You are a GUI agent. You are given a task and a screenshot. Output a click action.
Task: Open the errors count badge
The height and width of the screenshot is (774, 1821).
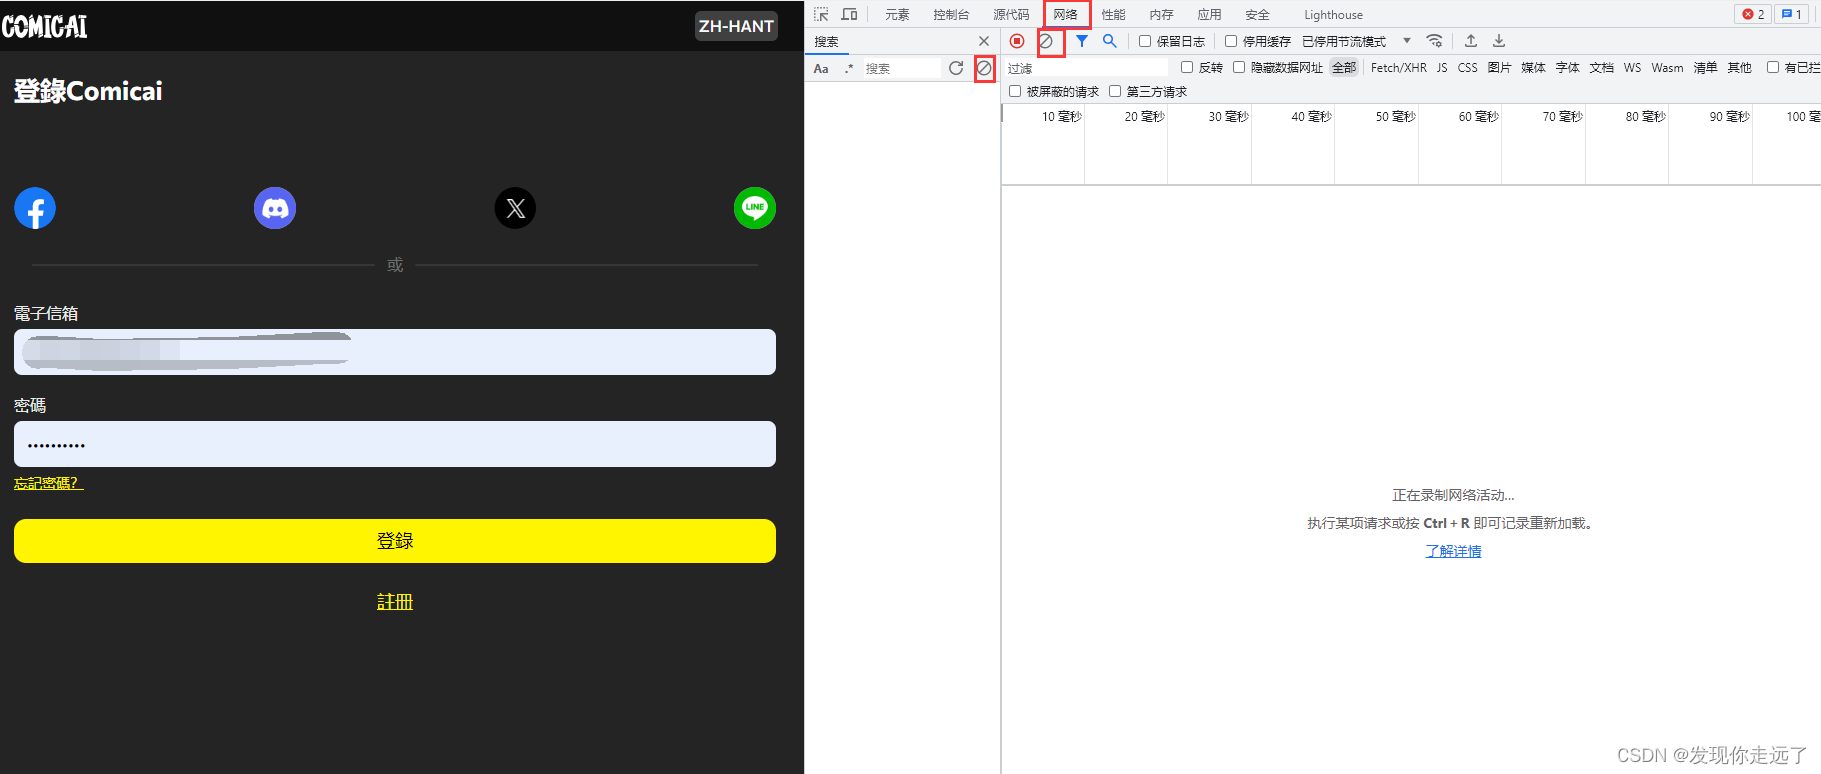click(1753, 14)
